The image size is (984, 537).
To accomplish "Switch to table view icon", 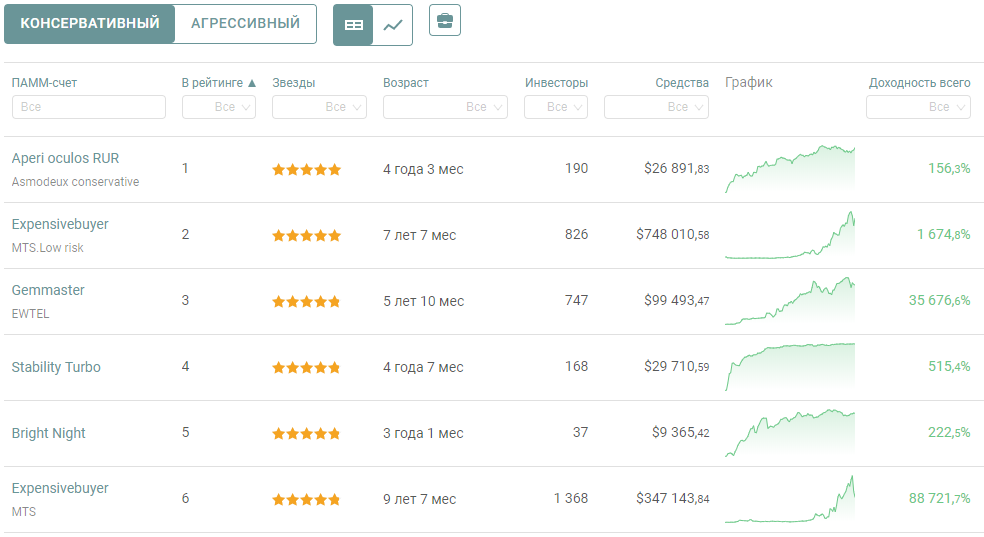I will pos(353,25).
